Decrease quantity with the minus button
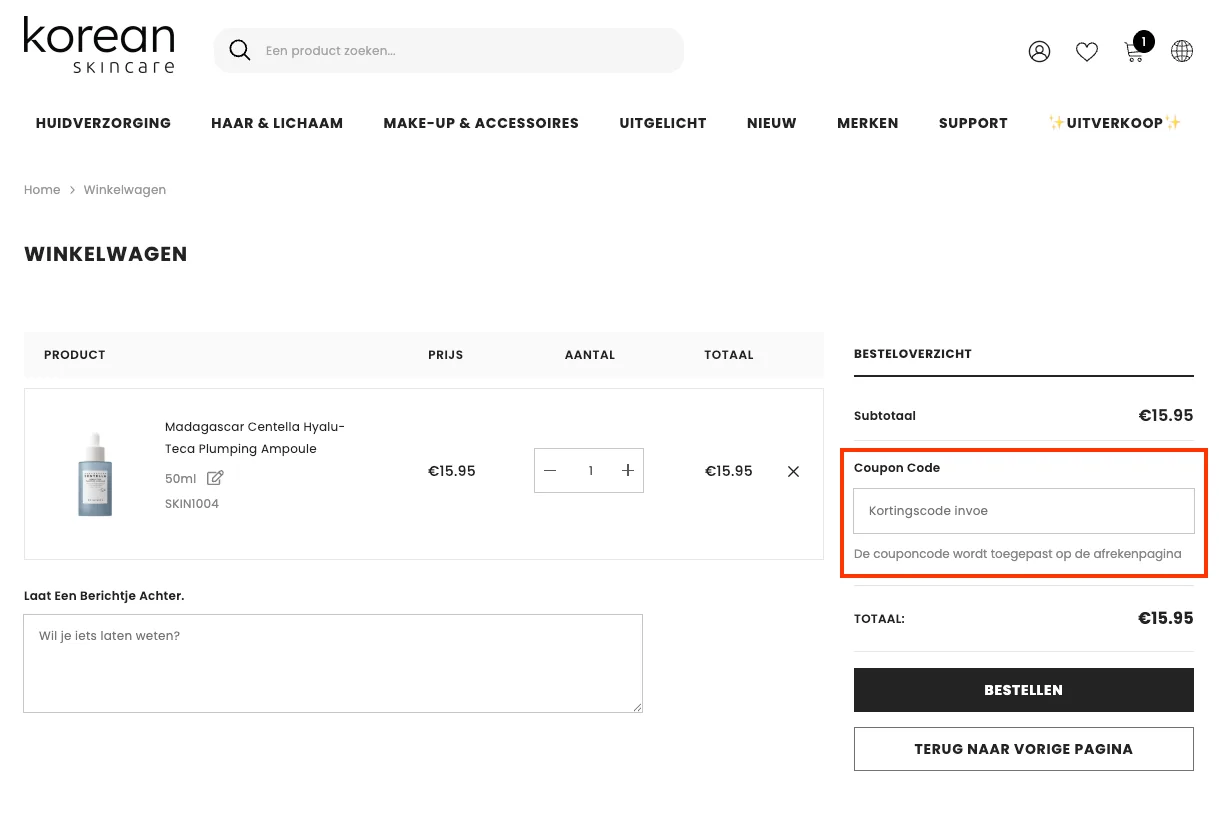 click(550, 470)
